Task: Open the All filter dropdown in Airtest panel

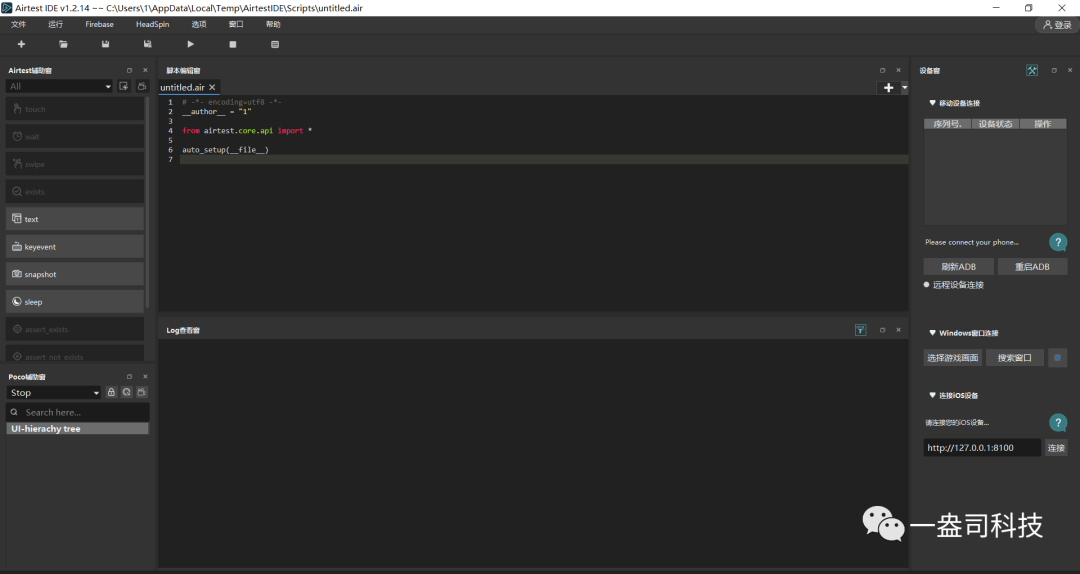Action: click(x=59, y=86)
